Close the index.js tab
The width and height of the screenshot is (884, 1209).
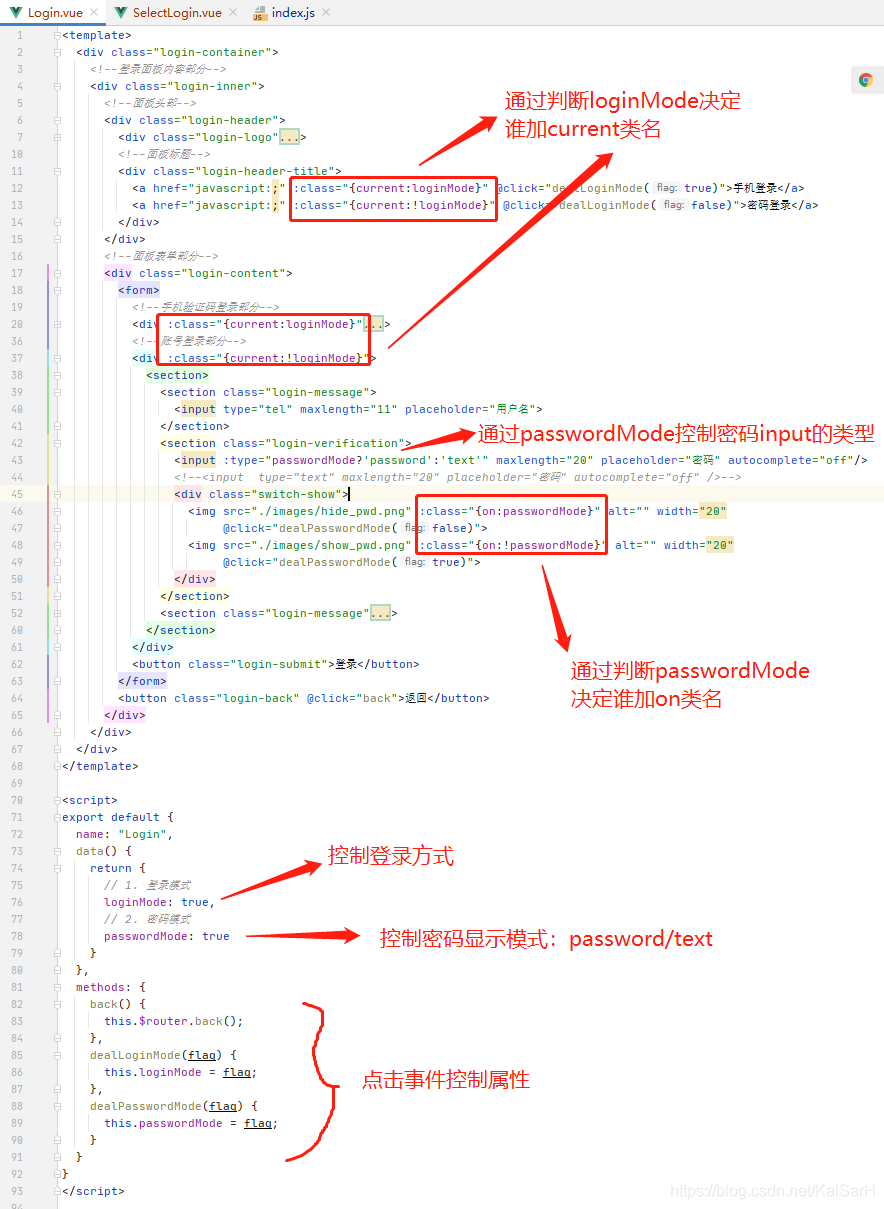tap(326, 13)
